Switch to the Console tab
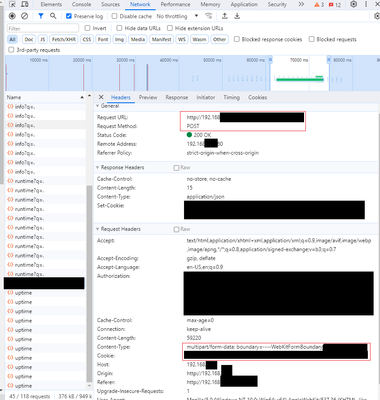Image resolution: width=380 pixels, height=400 pixels. (x=82, y=4)
